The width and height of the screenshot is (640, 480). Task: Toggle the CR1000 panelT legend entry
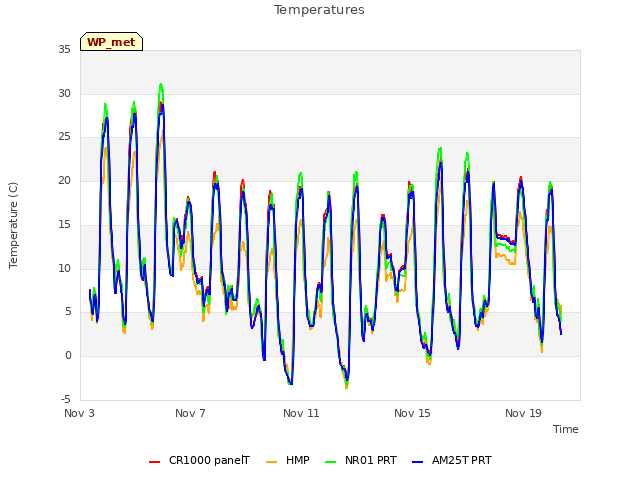(x=199, y=460)
